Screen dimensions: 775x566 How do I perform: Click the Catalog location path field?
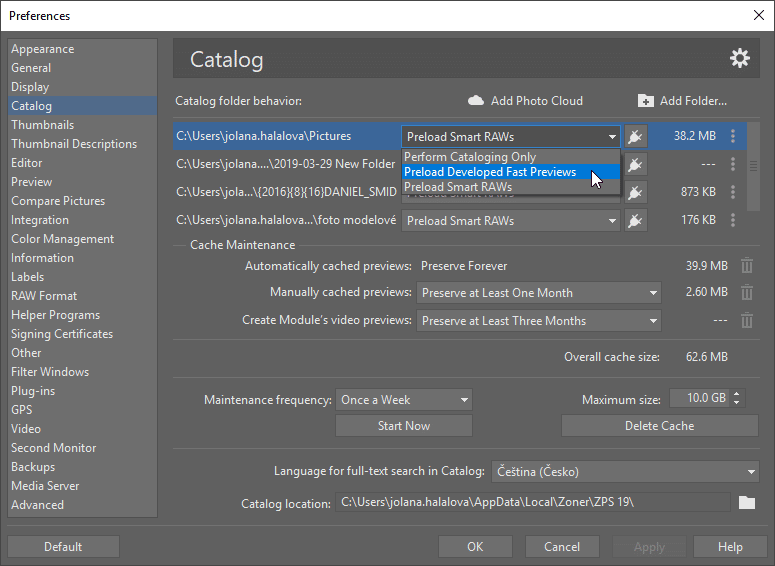coord(533,502)
